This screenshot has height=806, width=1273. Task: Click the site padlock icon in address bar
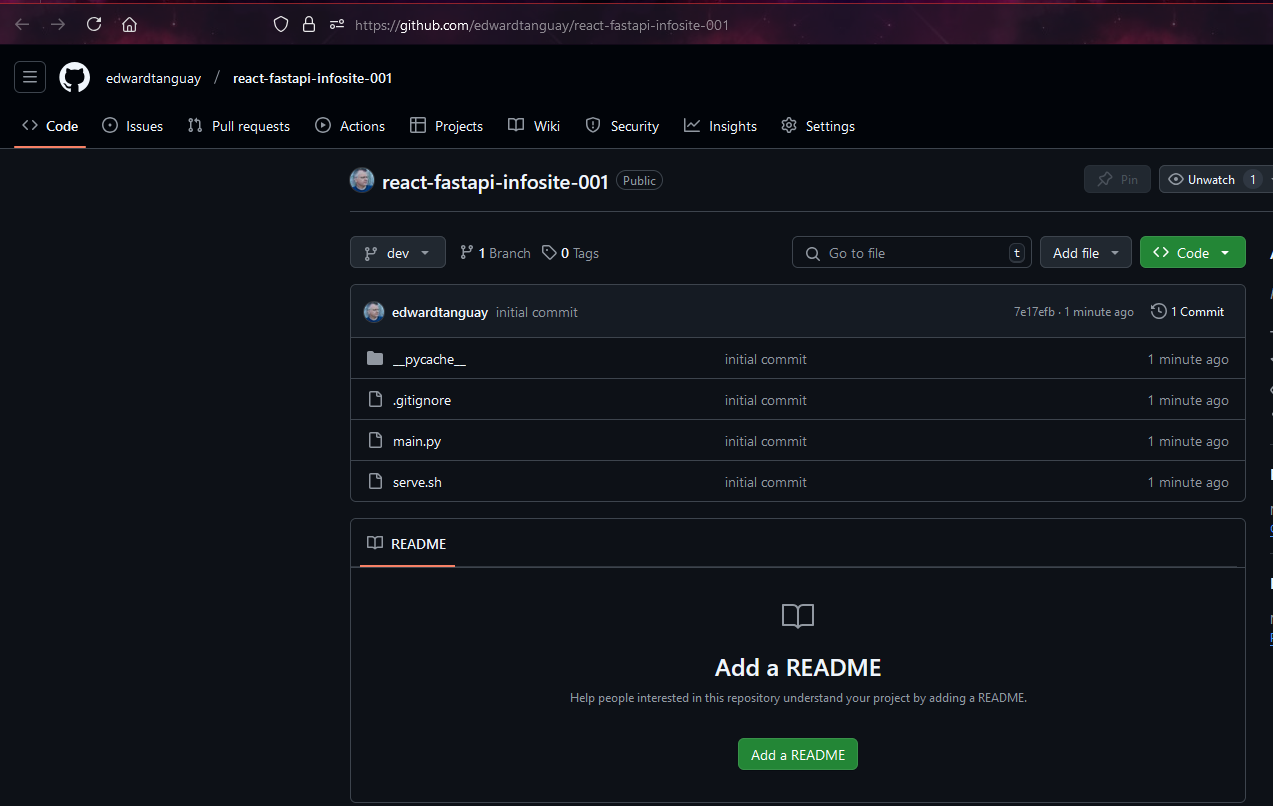click(309, 24)
